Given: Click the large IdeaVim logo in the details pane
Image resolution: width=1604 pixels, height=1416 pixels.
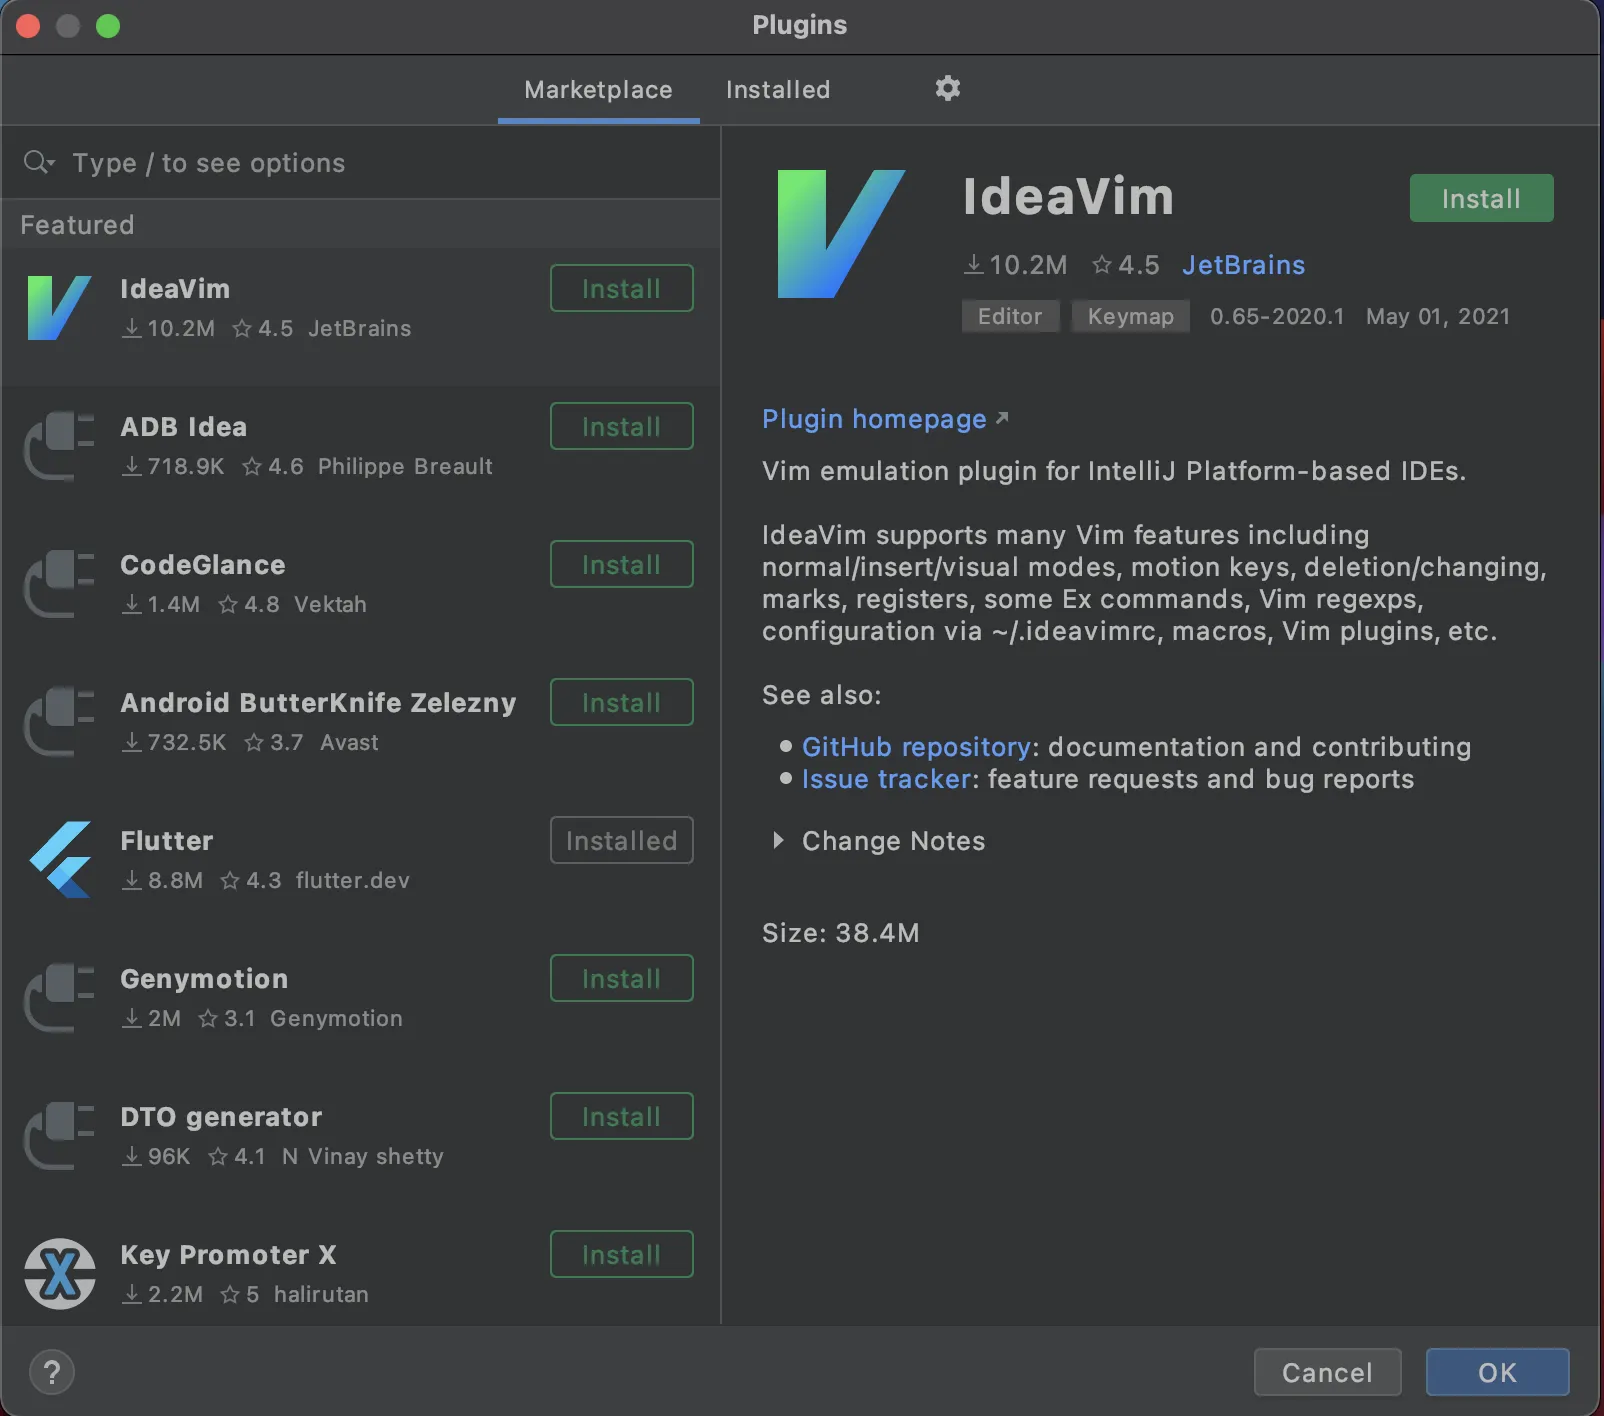Looking at the screenshot, I should (840, 234).
